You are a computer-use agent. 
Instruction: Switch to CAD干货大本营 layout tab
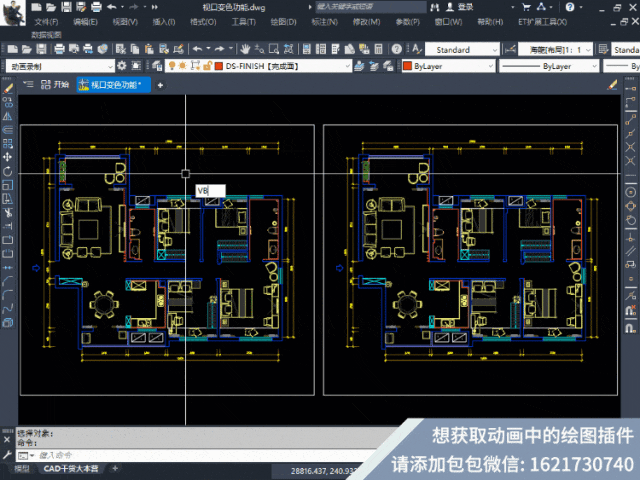71,469
